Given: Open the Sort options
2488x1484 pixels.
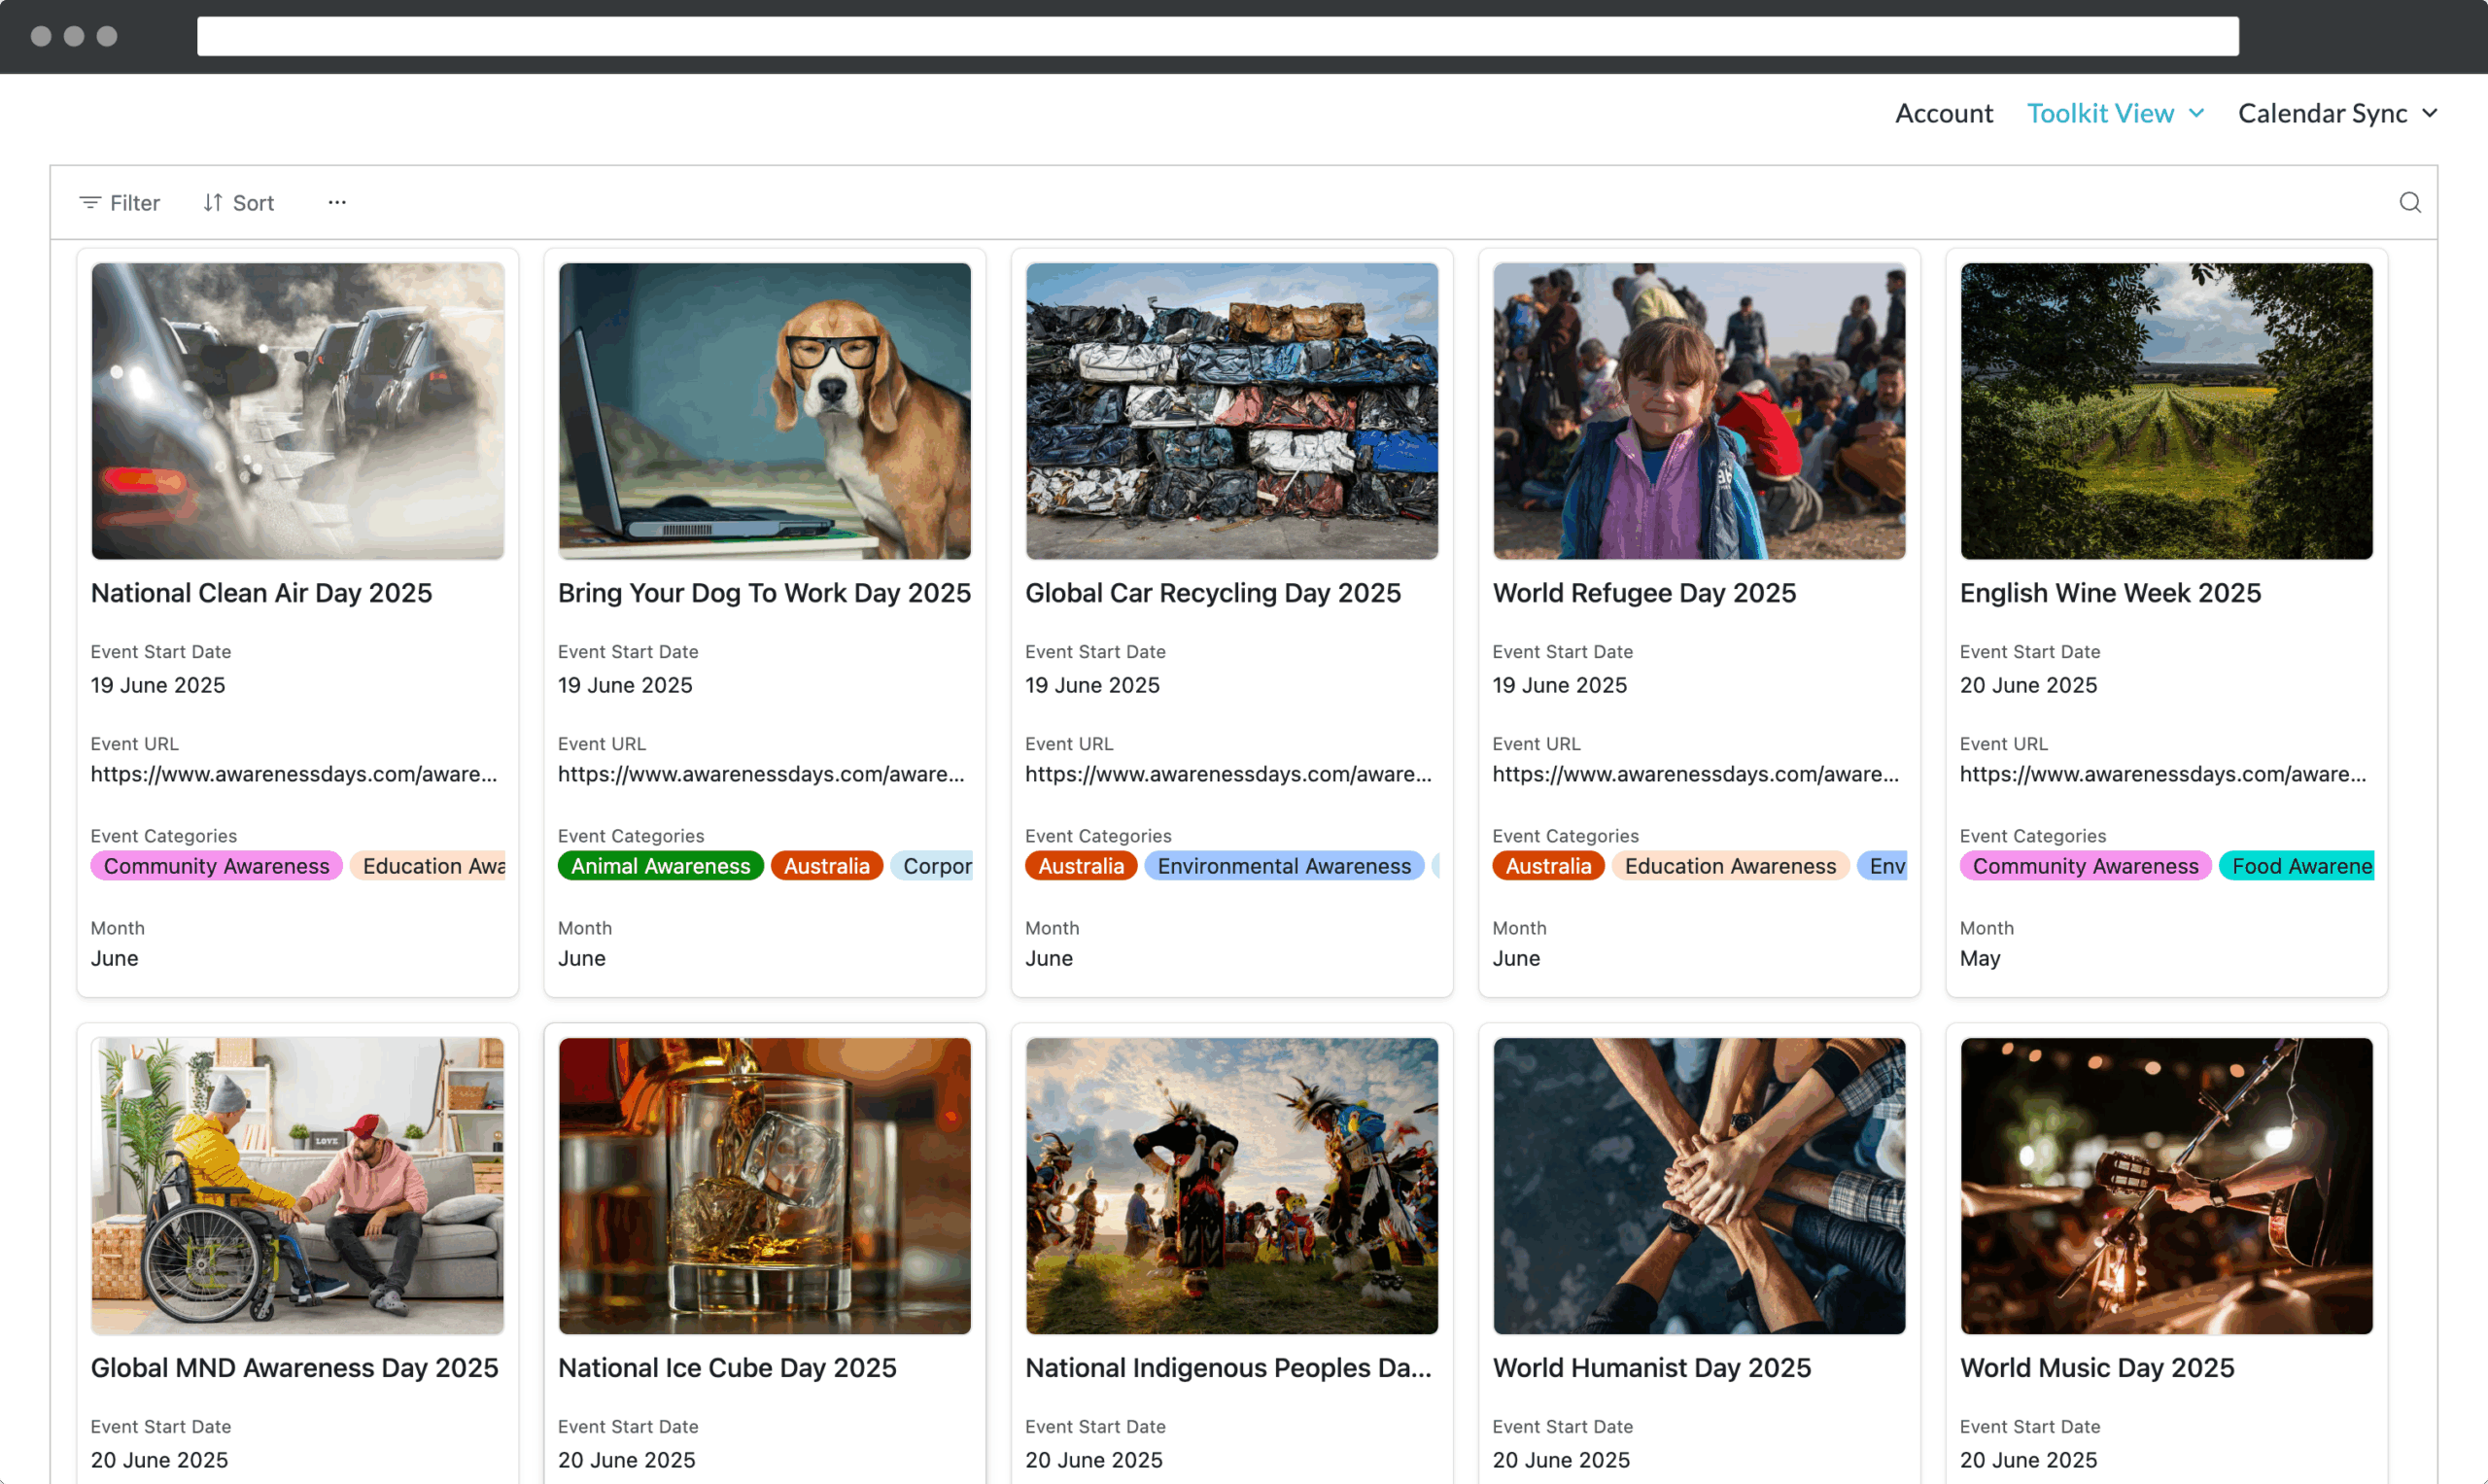Looking at the screenshot, I should coord(238,203).
